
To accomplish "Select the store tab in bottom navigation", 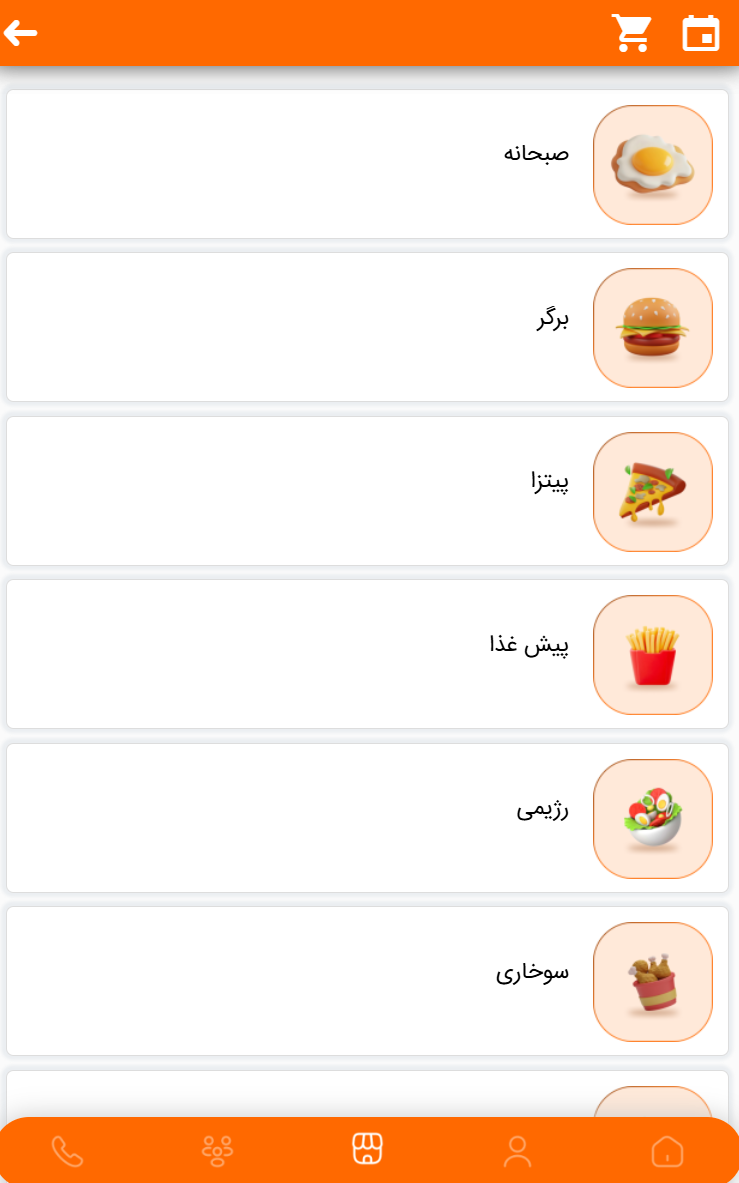I will (368, 1149).
